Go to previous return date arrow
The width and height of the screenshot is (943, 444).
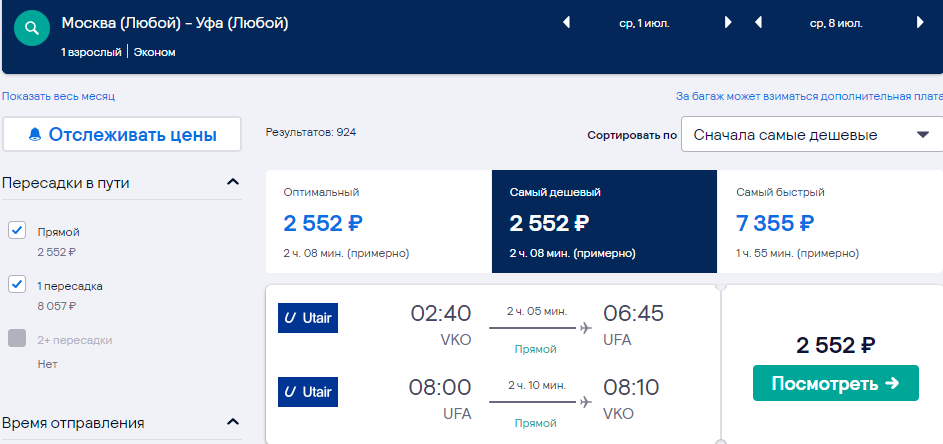click(758, 23)
